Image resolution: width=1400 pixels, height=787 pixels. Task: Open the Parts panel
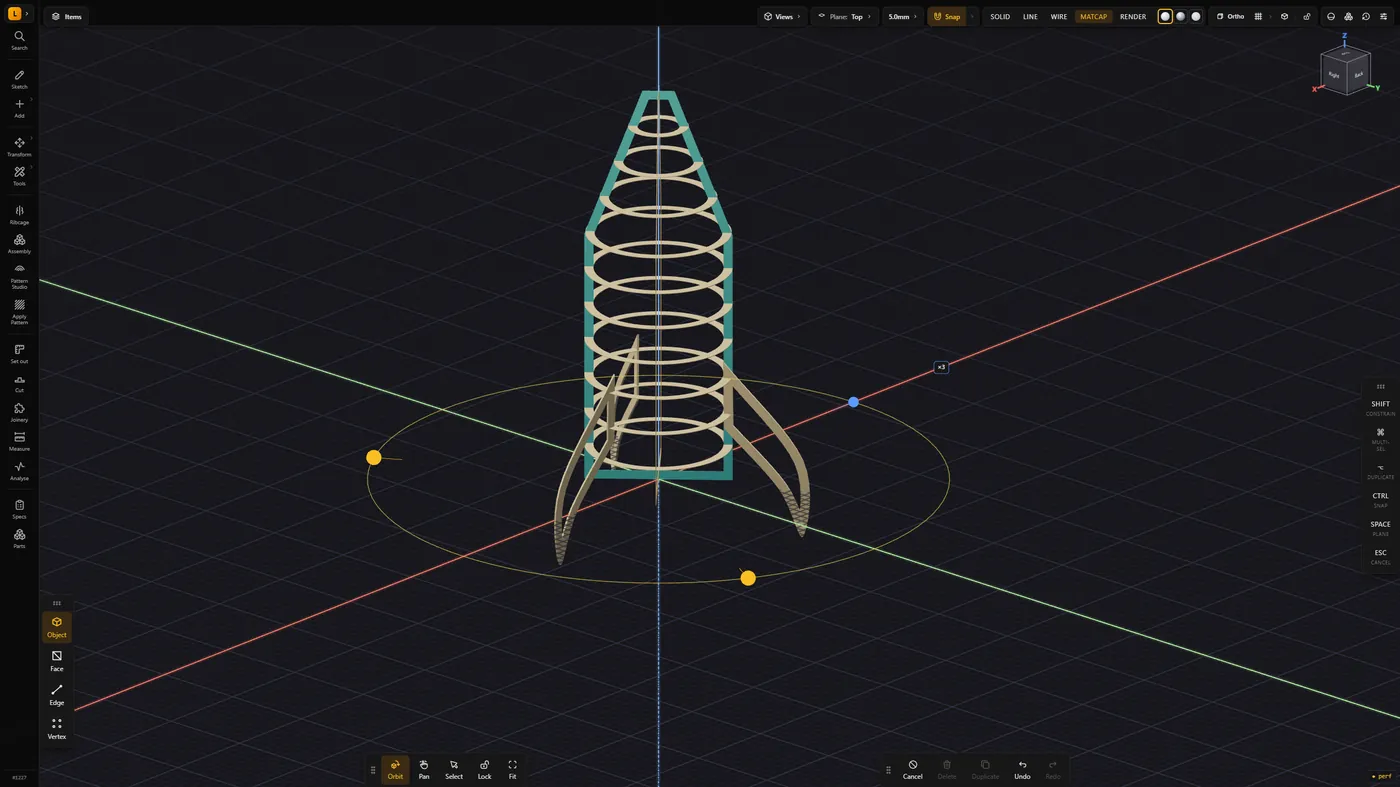tap(19, 538)
